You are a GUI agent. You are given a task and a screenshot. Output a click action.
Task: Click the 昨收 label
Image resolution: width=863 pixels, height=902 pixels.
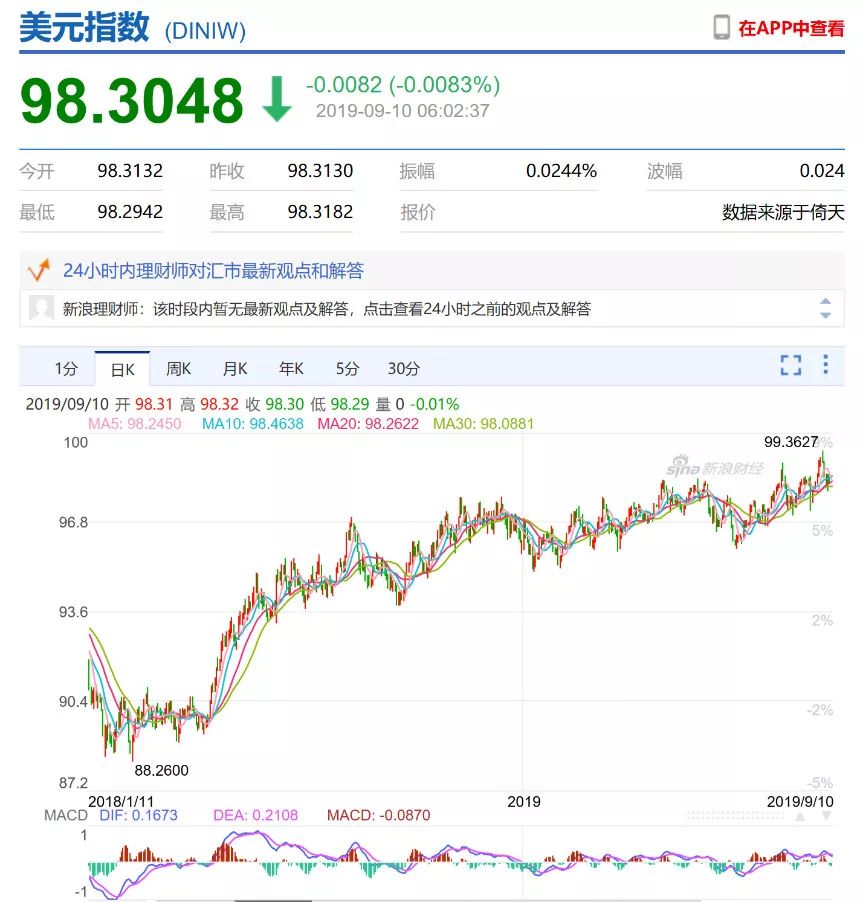tap(227, 171)
